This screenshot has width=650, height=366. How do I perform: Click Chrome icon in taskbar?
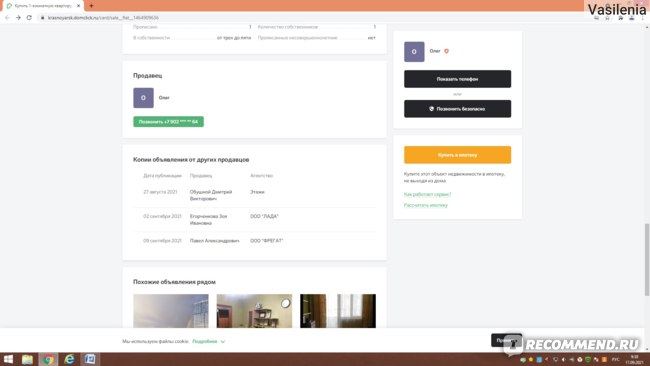click(48, 359)
